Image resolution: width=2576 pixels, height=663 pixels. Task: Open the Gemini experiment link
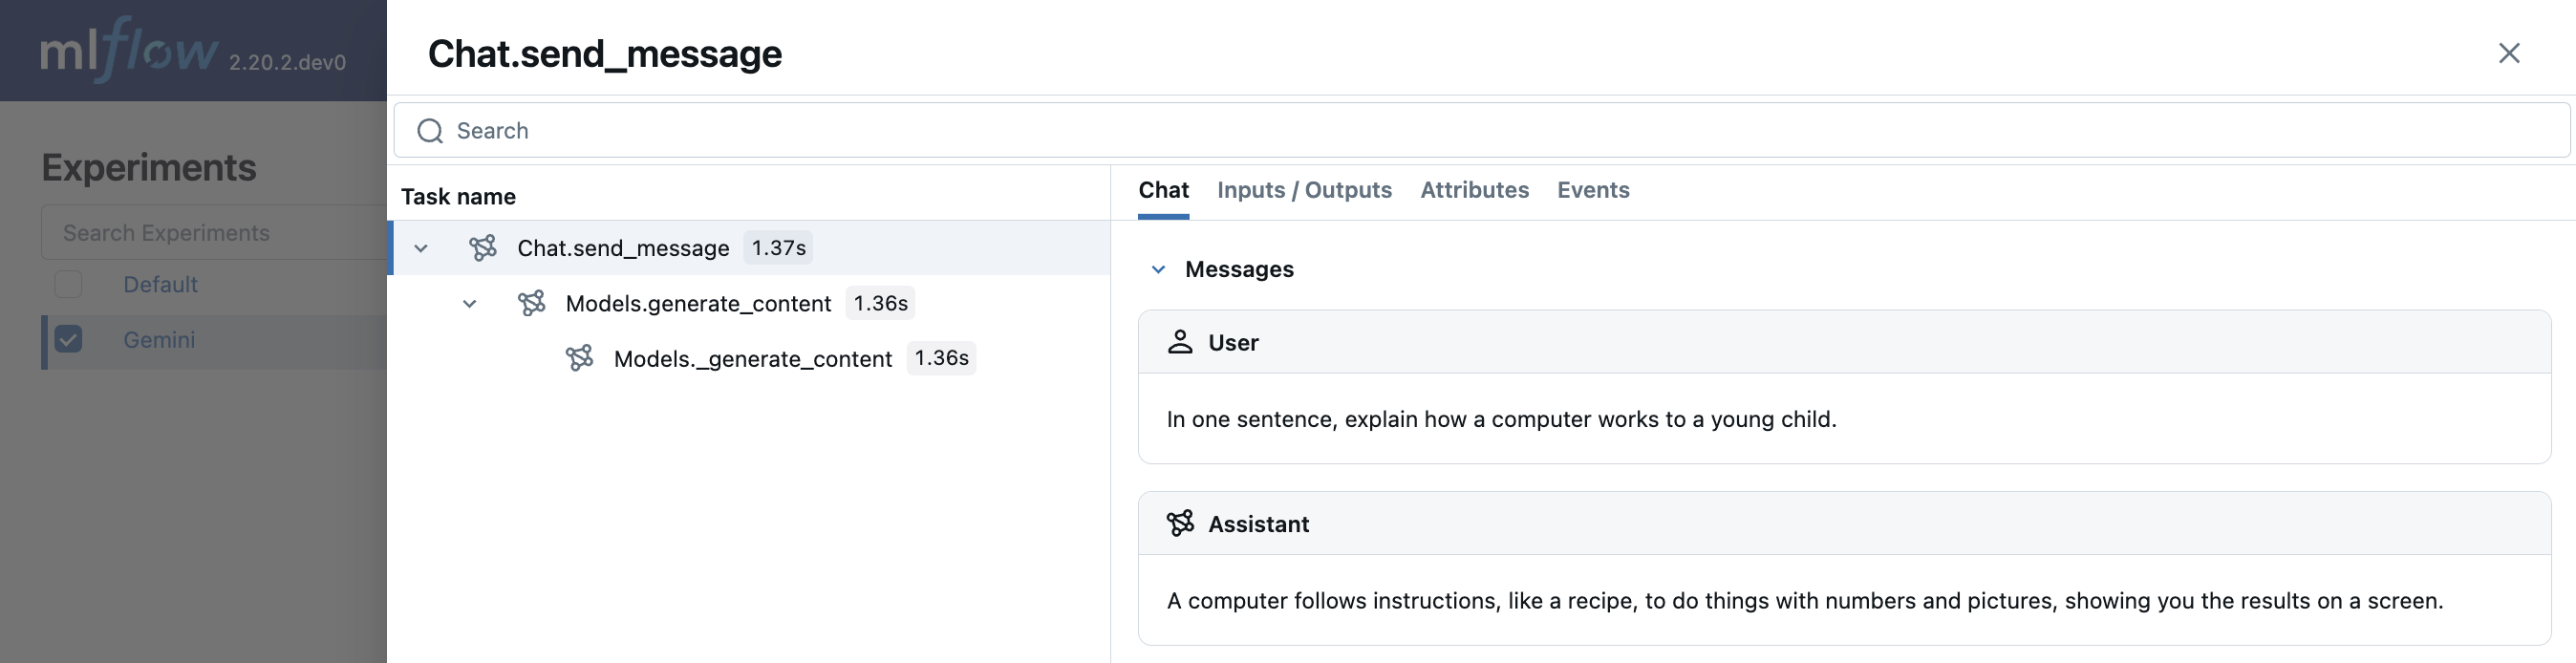click(159, 340)
